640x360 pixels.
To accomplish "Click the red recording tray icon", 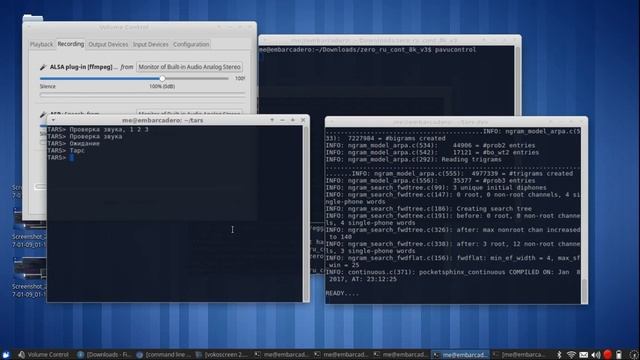I will pos(608,355).
